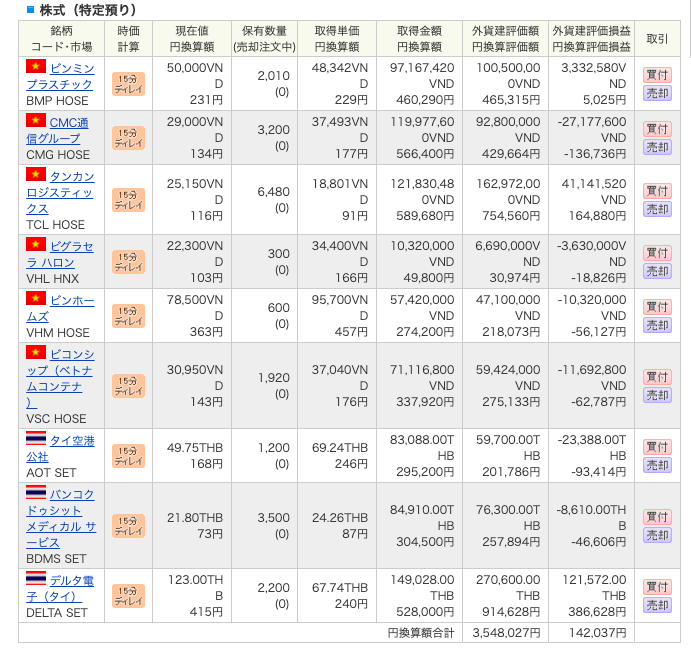Click the 15分ディレイ badge for CMG HOSE

128,138
